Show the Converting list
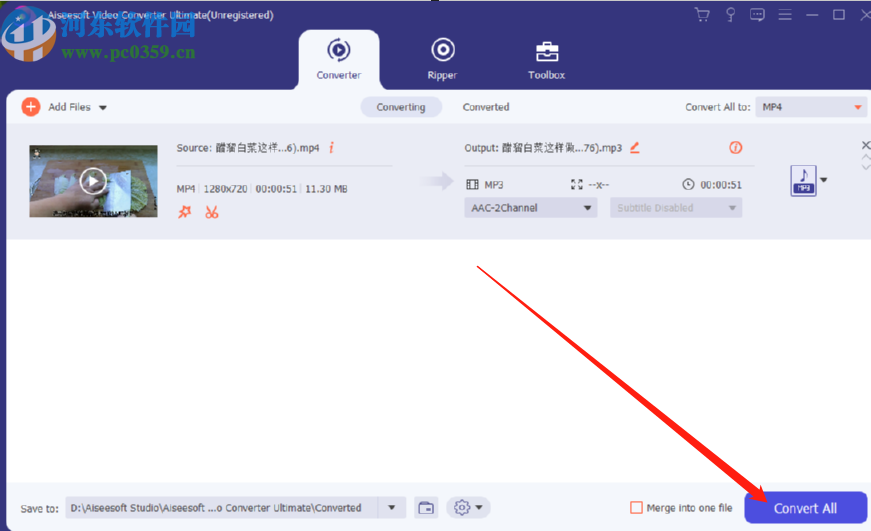The image size is (871, 531). click(401, 107)
